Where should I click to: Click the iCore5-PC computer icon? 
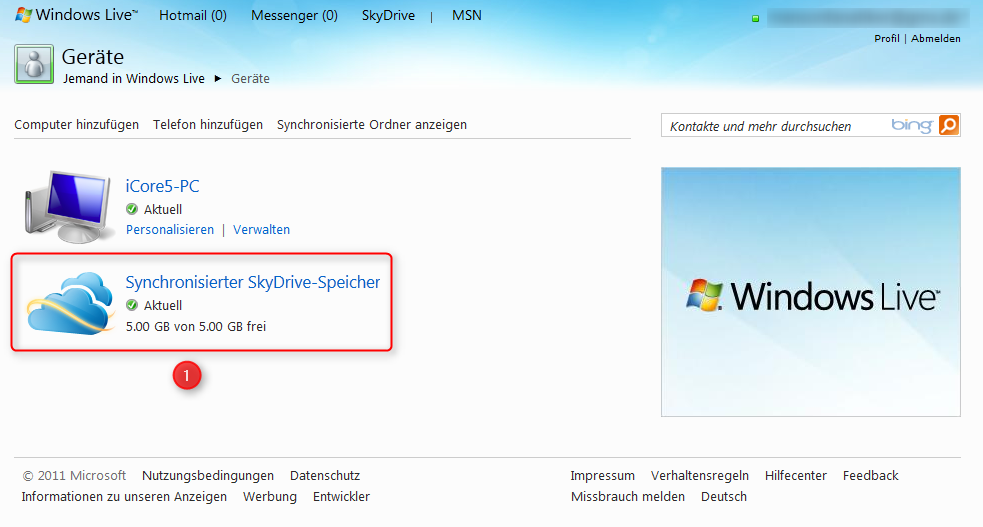[x=68, y=207]
